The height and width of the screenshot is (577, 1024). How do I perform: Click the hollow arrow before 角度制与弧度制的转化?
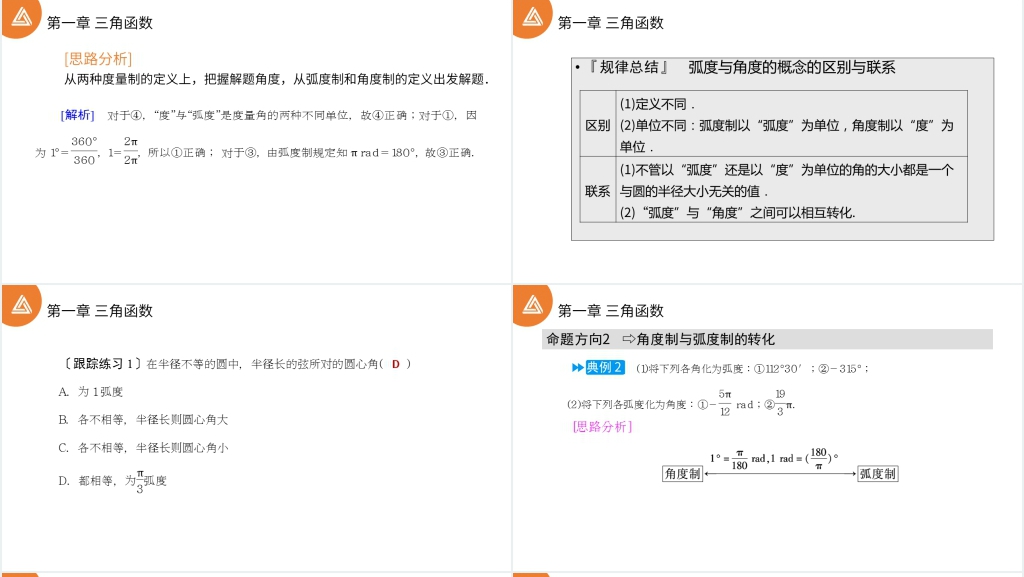click(x=628, y=339)
